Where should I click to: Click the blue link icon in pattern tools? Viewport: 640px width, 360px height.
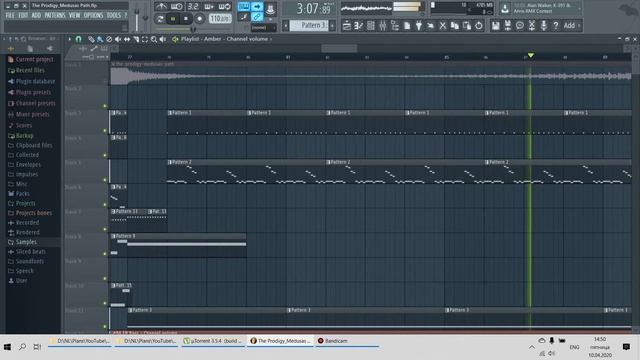click(x=257, y=17)
